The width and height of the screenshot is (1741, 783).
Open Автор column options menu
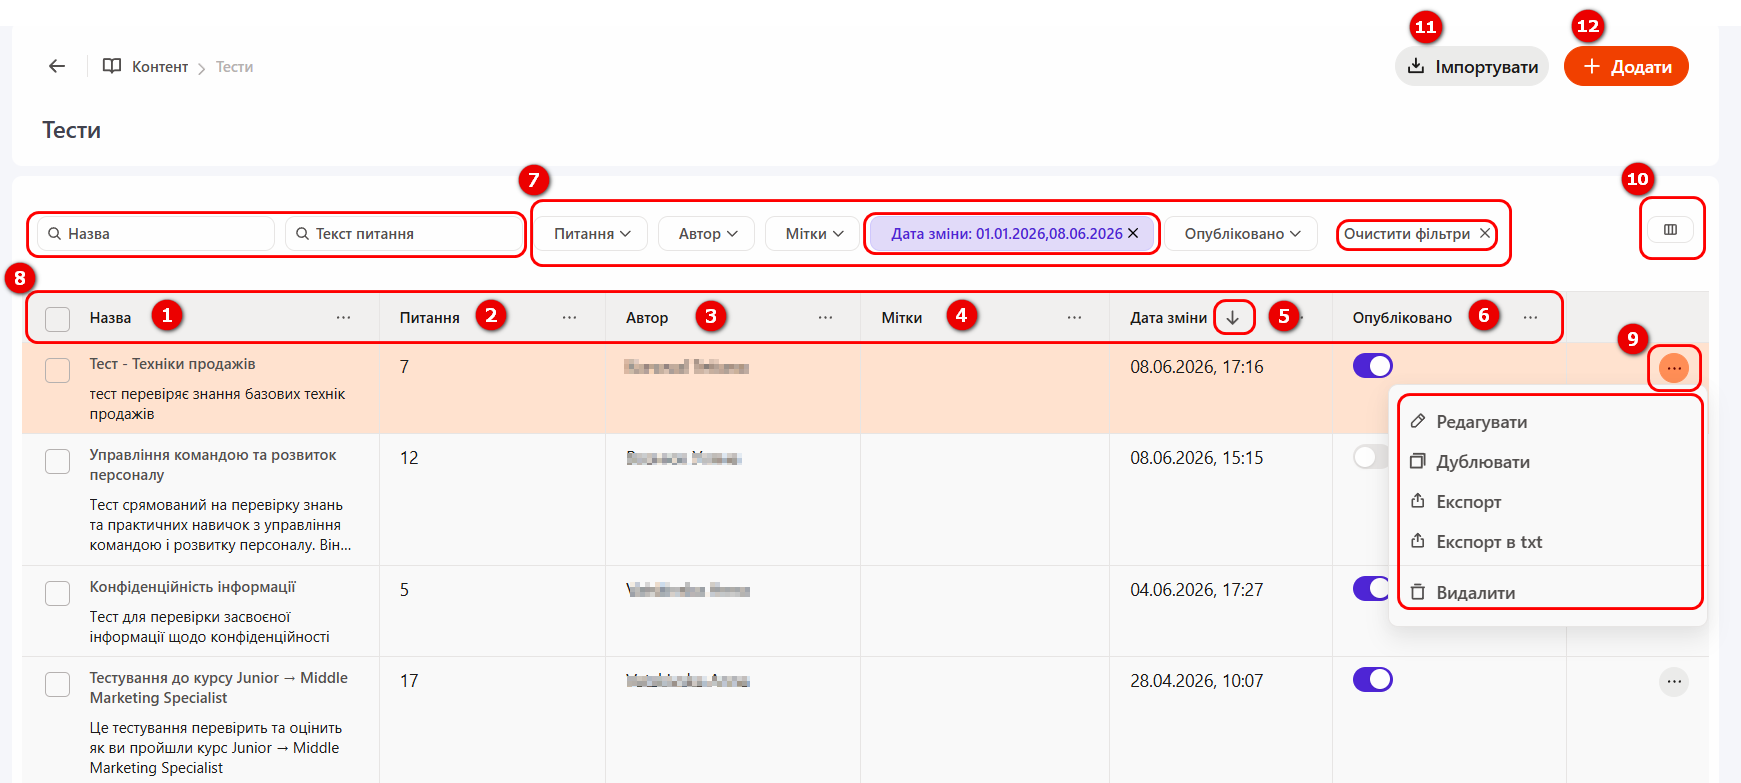pyautogui.click(x=825, y=317)
